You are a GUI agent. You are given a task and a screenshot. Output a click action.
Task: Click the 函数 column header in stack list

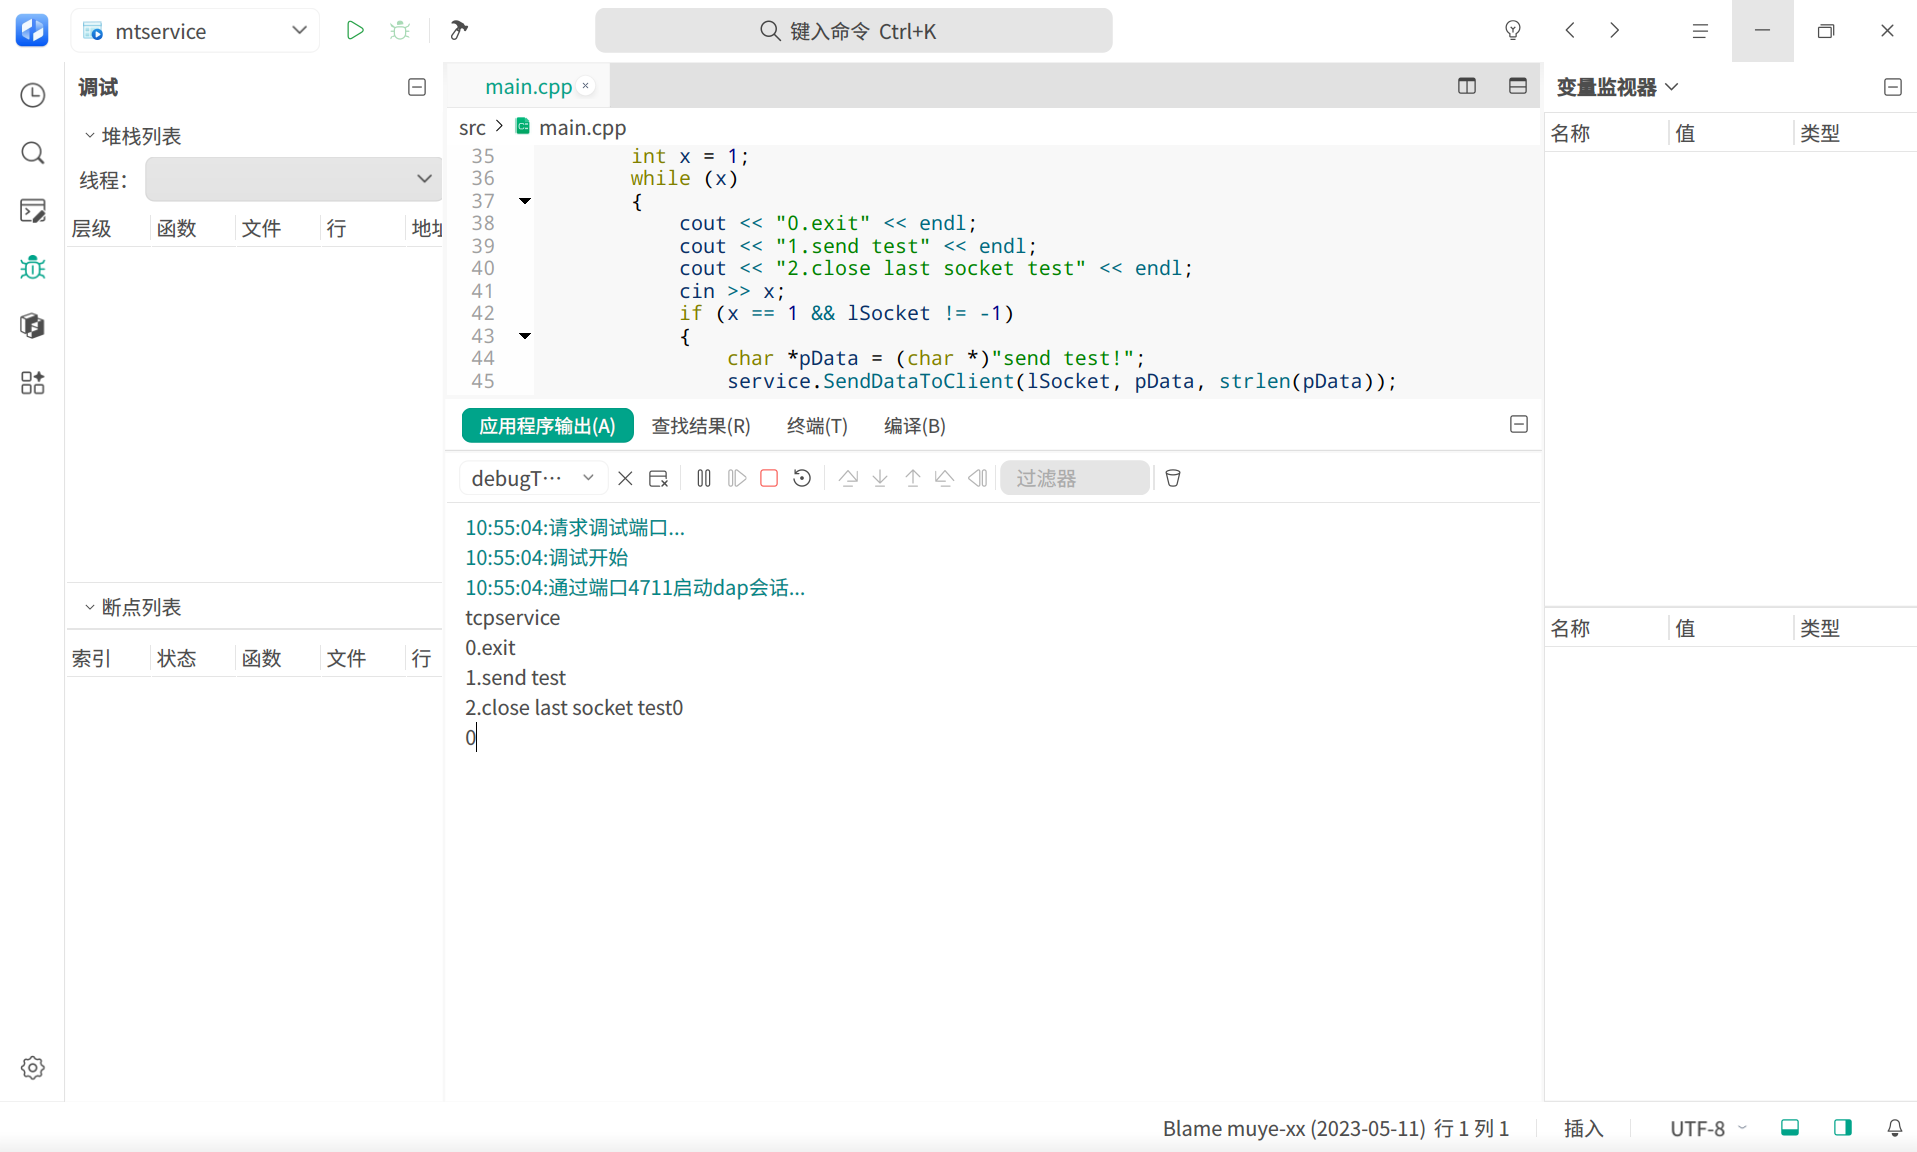[176, 228]
